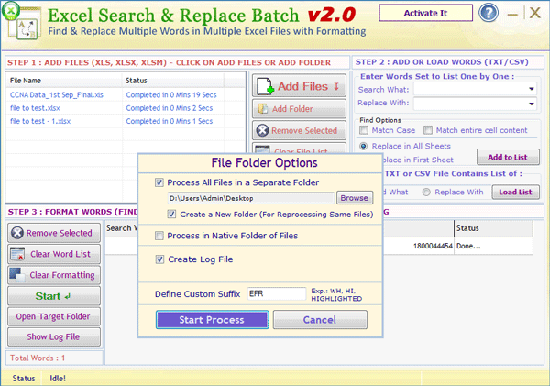This screenshot has width=550, height=386.
Task: Toggle the Create Log File checkbox
Action: 160,259
